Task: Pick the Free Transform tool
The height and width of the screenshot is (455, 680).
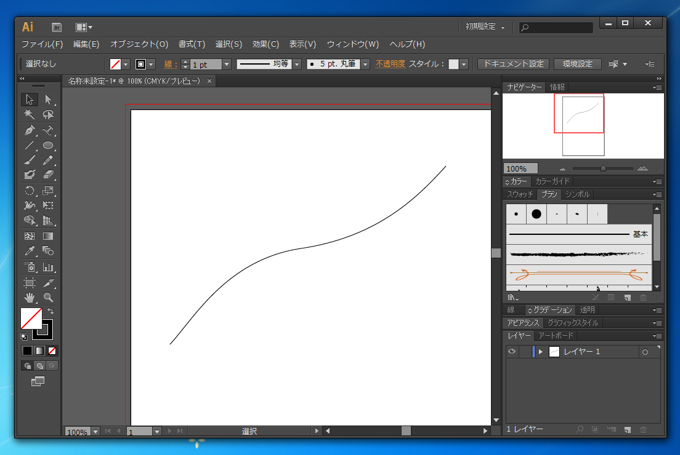Action: [x=48, y=205]
